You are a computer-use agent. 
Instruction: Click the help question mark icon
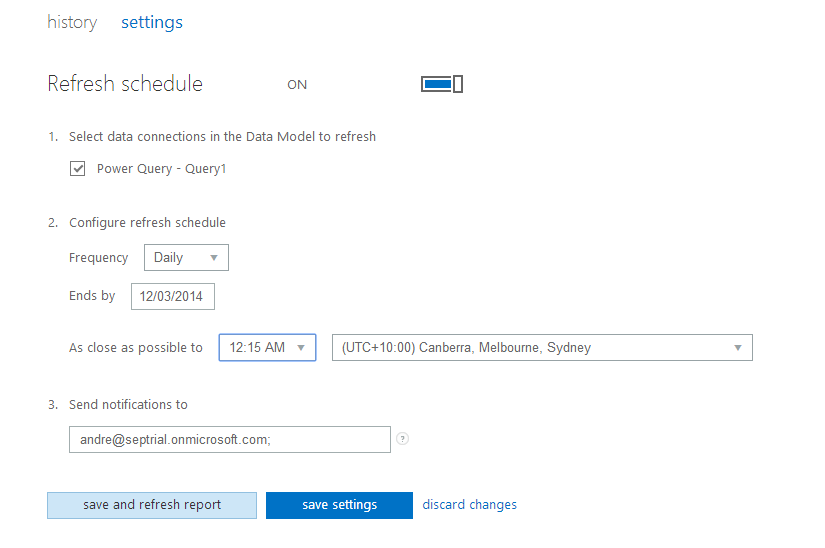click(402, 439)
